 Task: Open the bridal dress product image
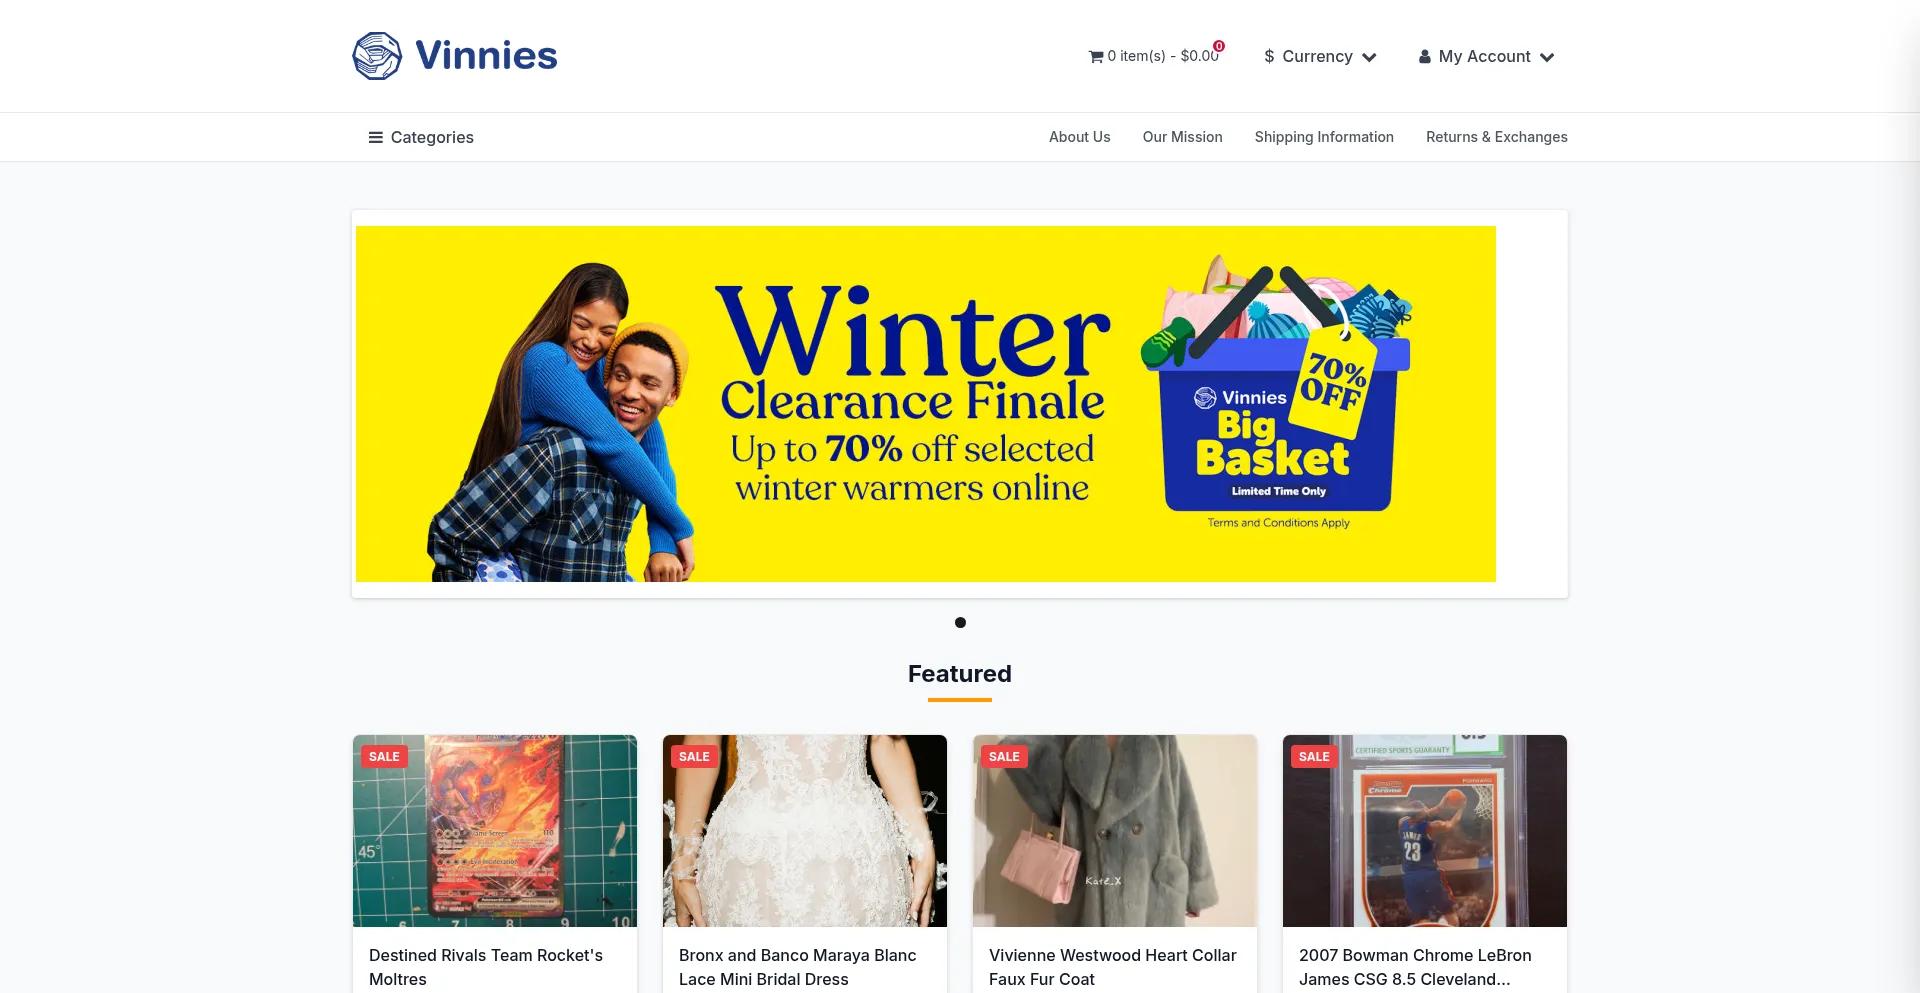(x=805, y=831)
